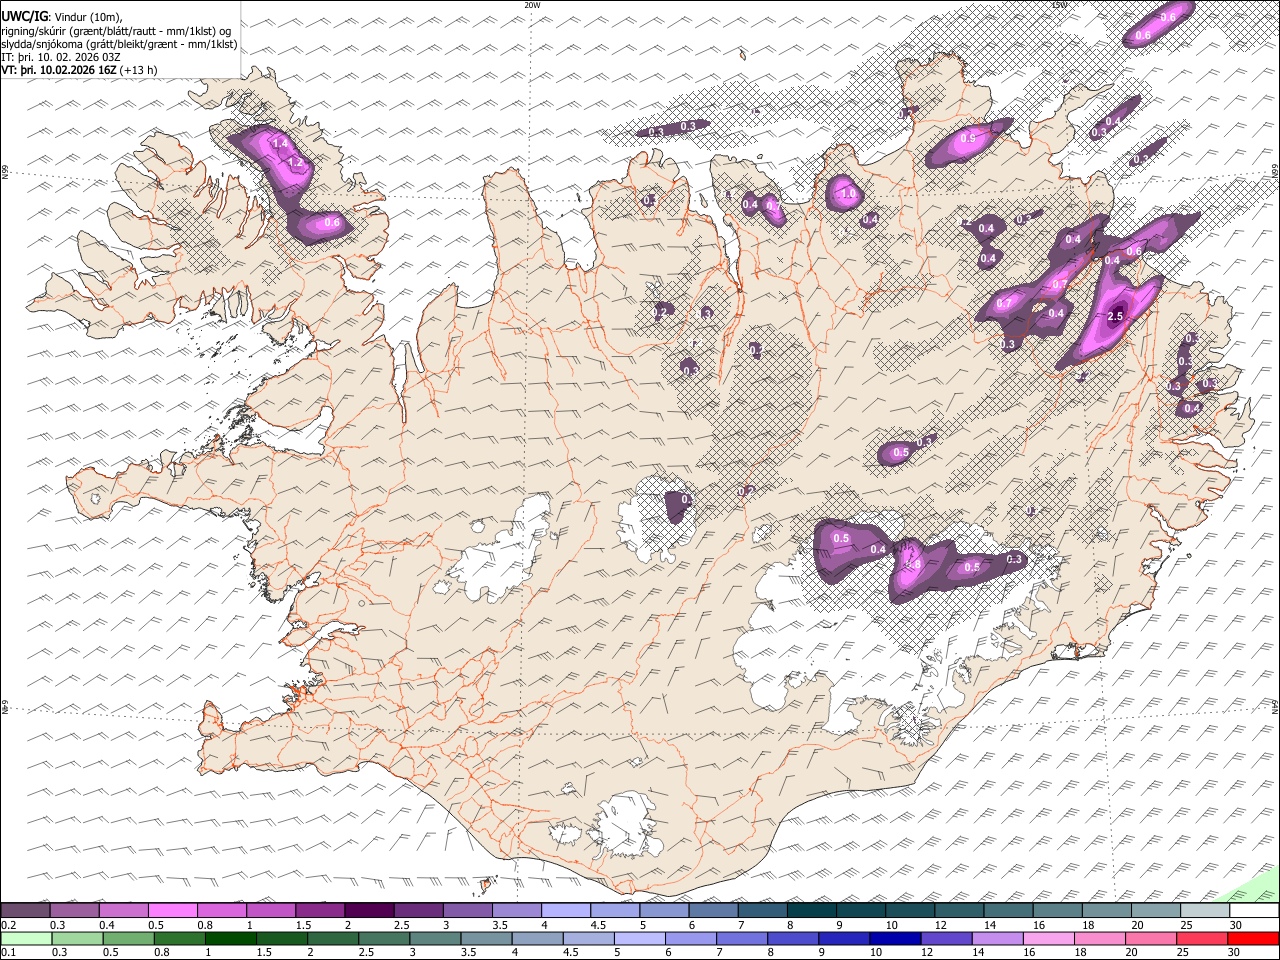Select lavender snow swatch between 4 and 4.5

[566, 911]
